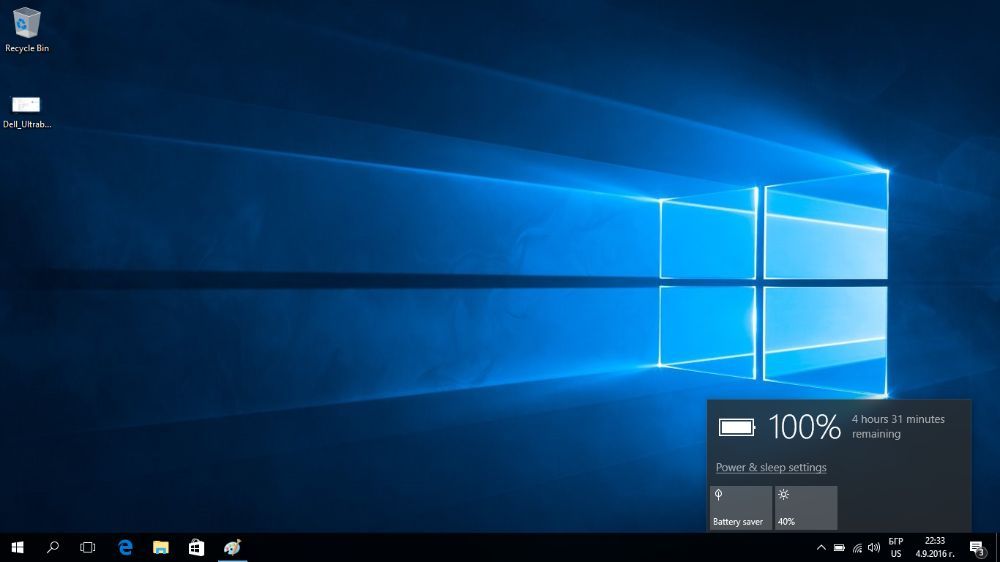Change the 40% brightness tile

coord(806,508)
